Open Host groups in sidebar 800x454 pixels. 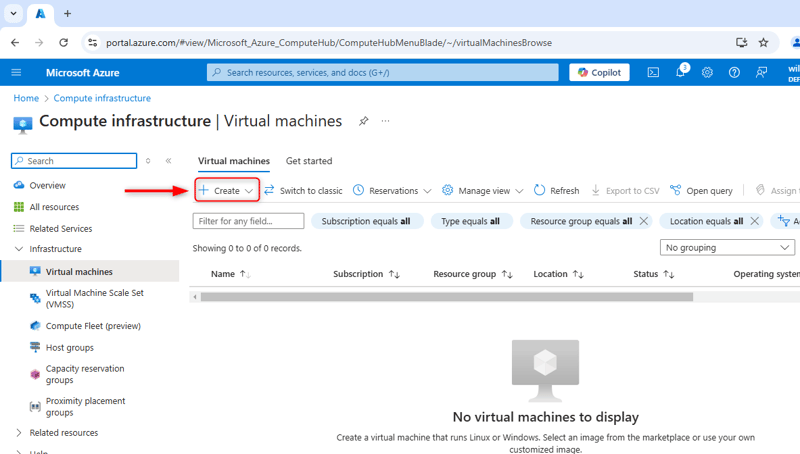(70, 348)
